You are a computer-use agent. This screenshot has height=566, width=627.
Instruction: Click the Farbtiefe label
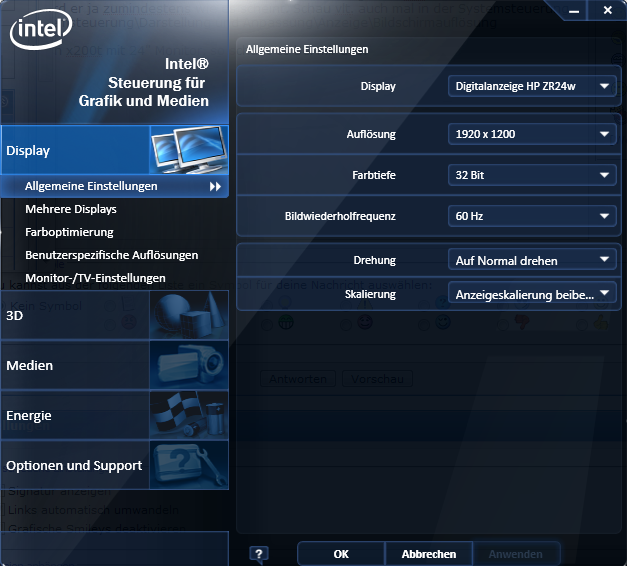pos(374,175)
